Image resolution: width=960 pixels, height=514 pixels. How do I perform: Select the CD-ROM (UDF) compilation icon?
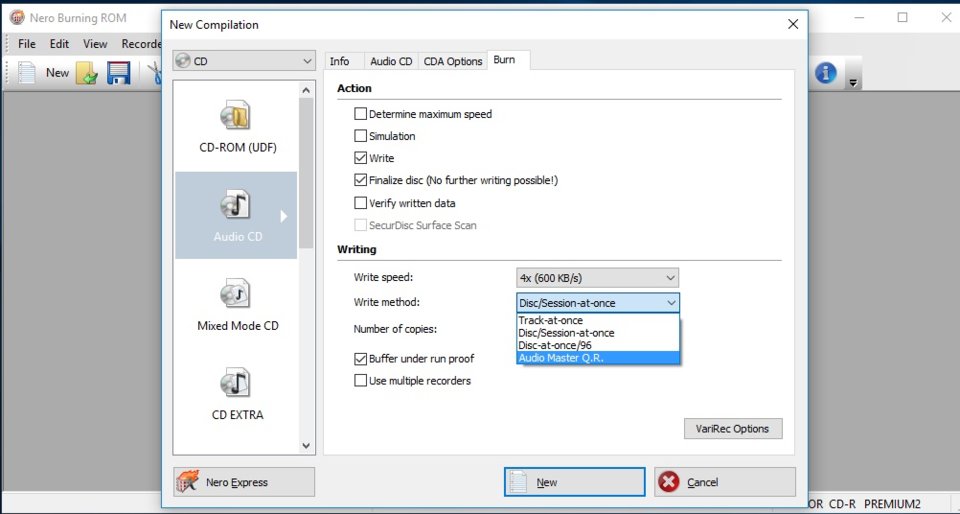pos(235,114)
